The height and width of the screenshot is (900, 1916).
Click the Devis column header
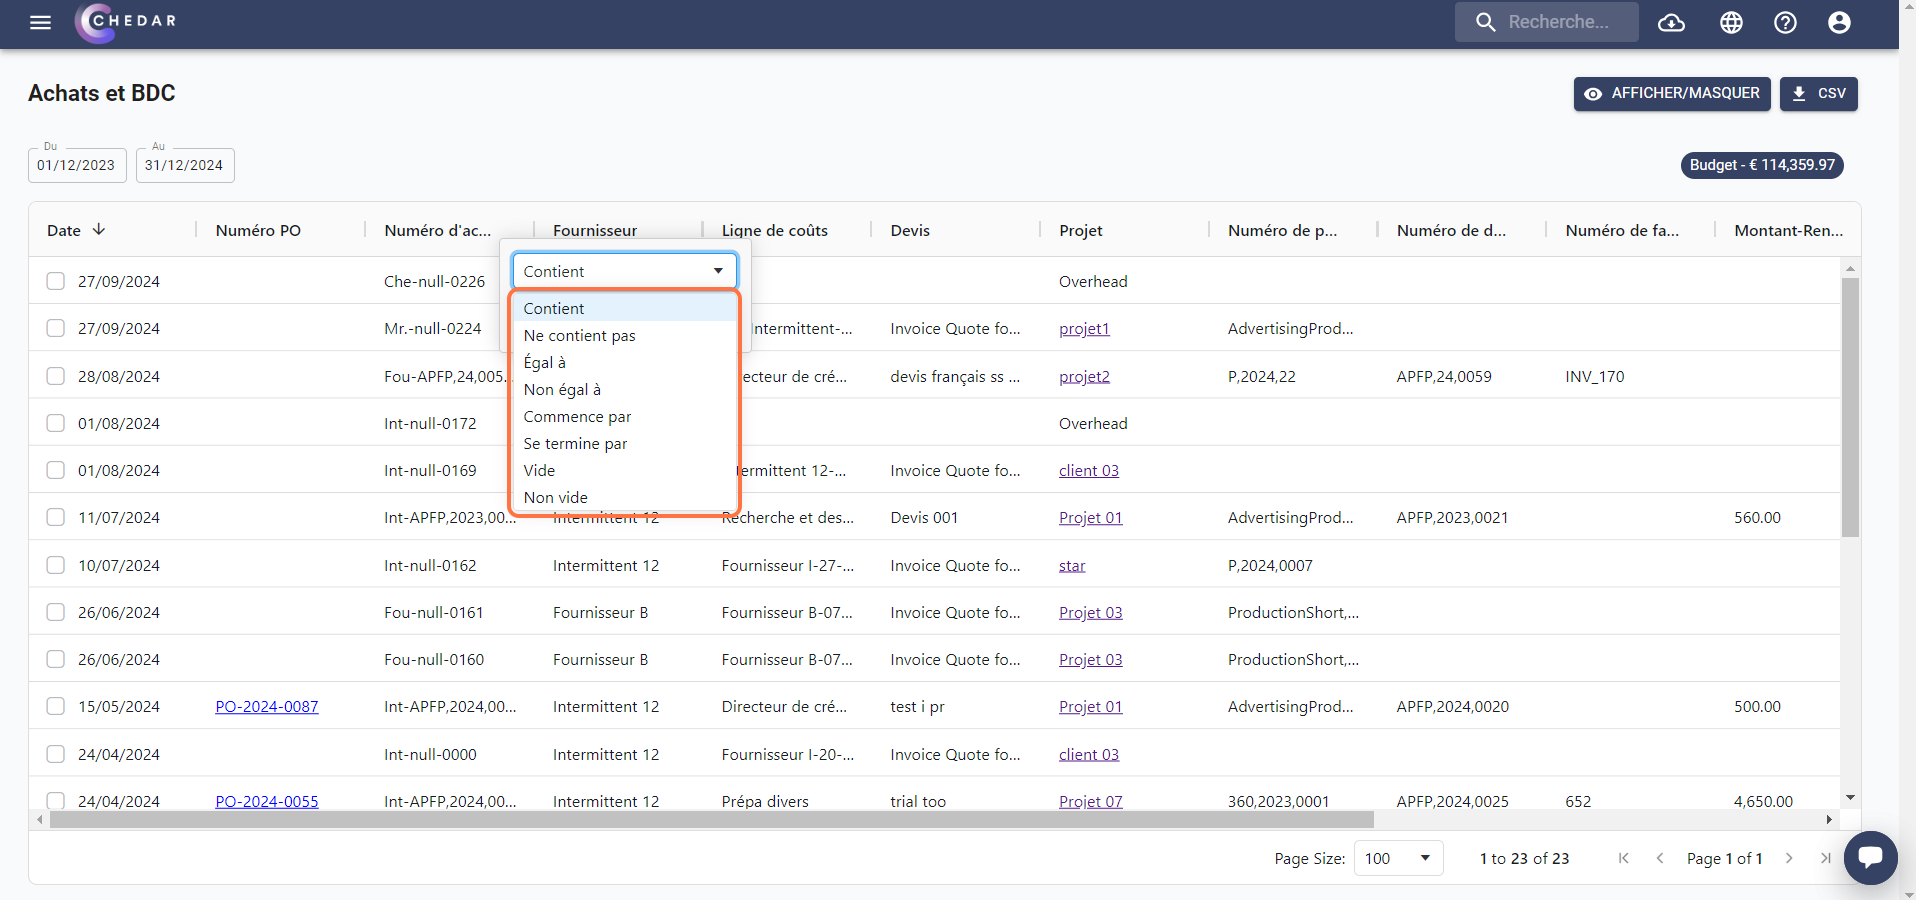tap(910, 230)
